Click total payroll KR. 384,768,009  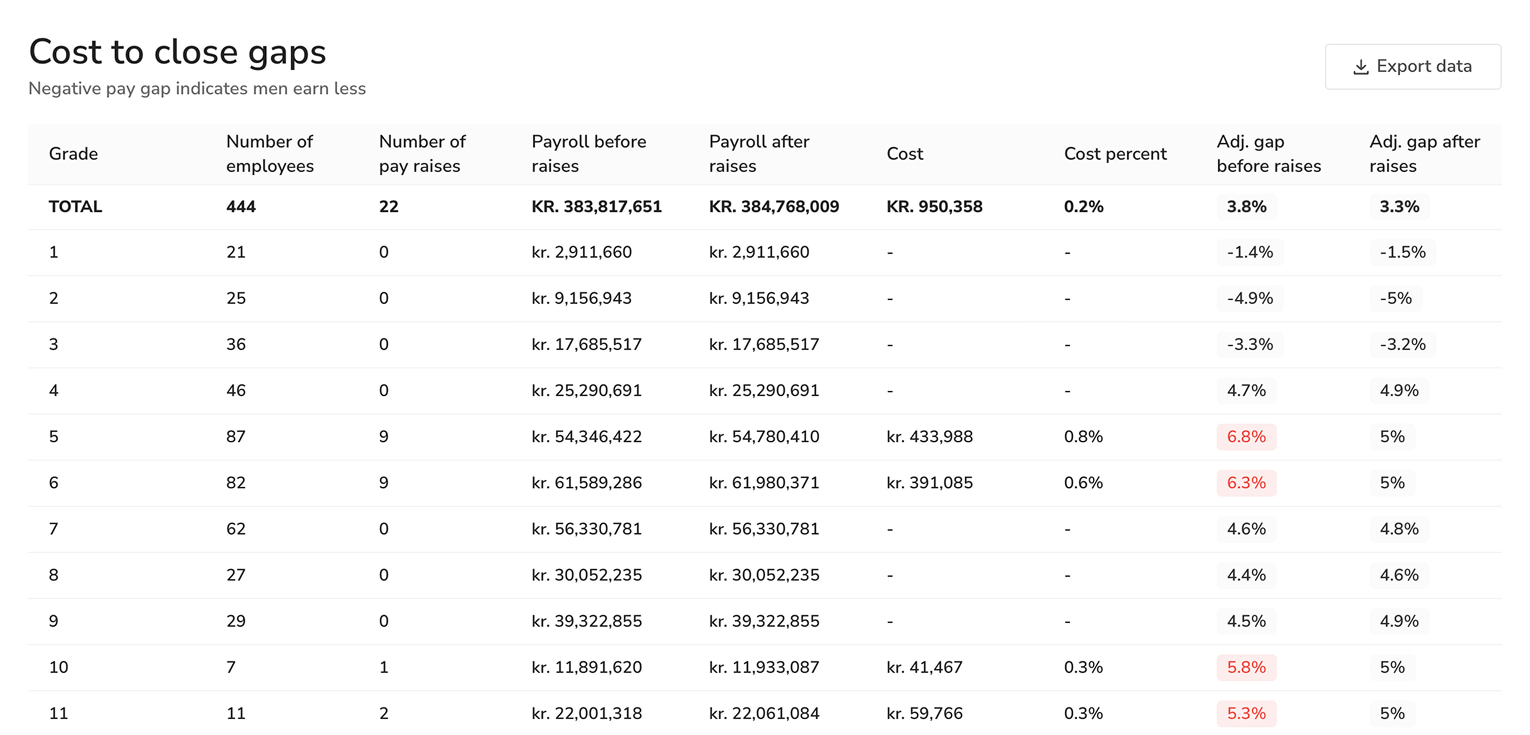pos(774,207)
